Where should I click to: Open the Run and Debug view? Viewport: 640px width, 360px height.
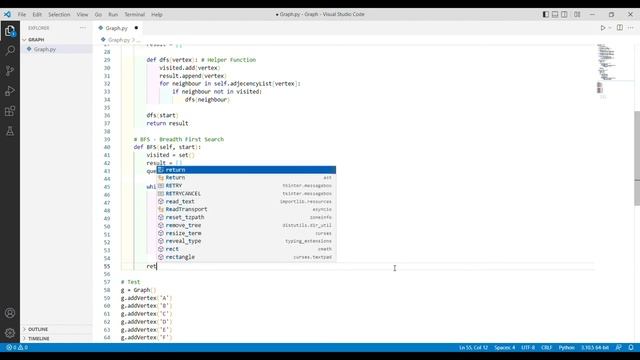pyautogui.click(x=10, y=91)
